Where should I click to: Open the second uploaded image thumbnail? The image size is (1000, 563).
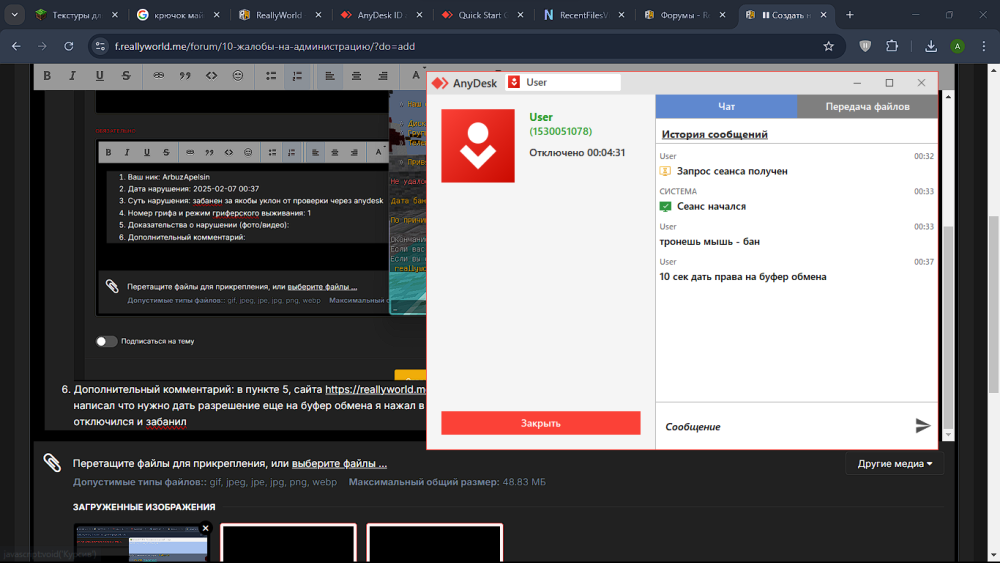(x=288, y=543)
